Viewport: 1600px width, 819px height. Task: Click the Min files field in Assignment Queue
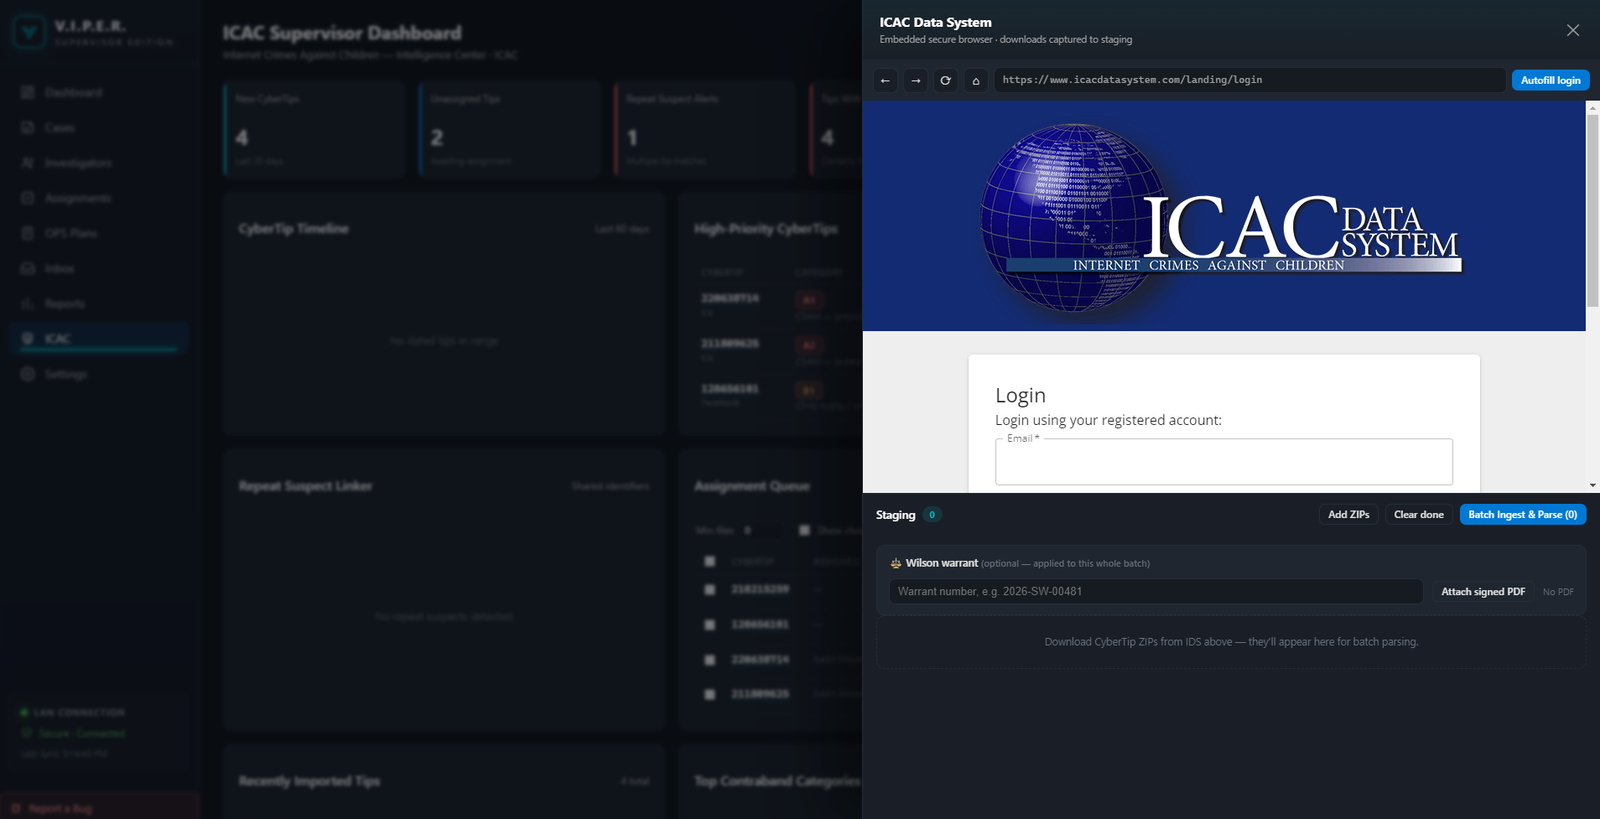click(x=761, y=530)
